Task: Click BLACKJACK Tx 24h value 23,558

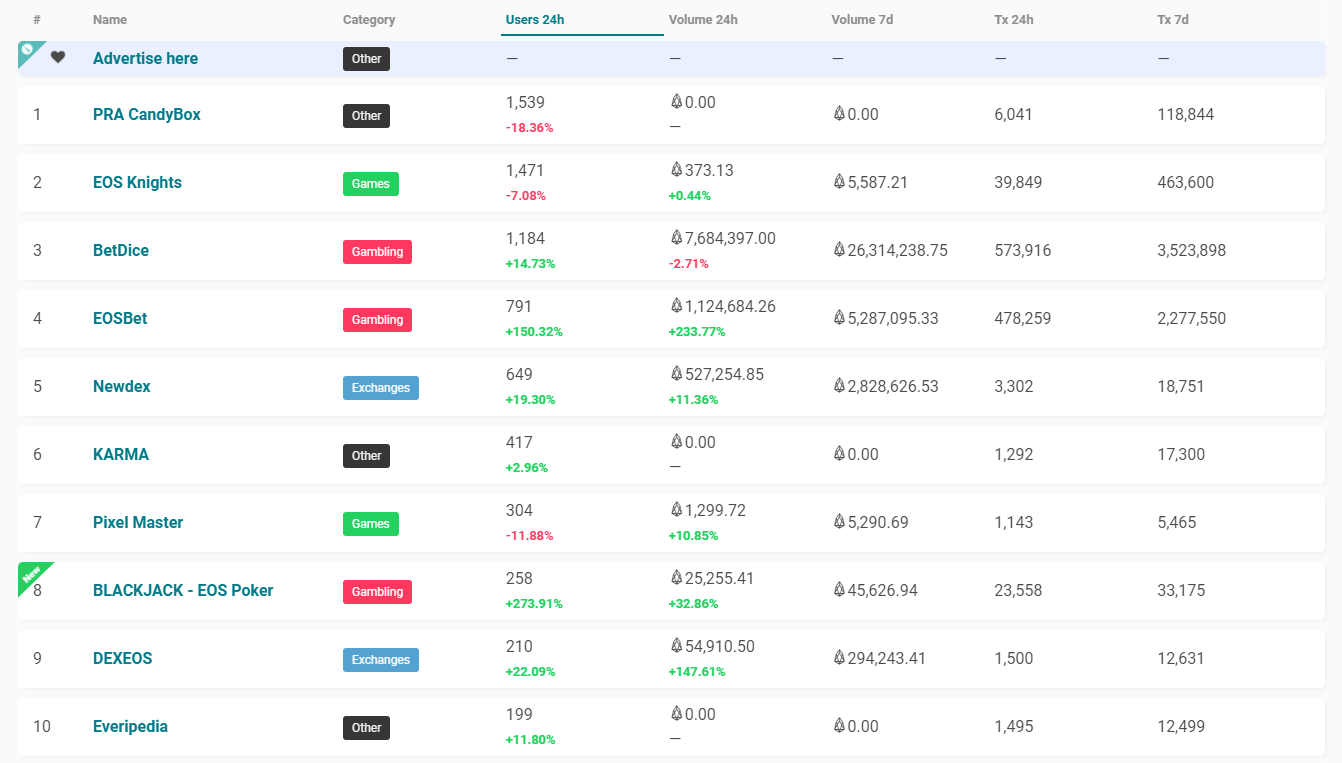Action: (x=1018, y=590)
